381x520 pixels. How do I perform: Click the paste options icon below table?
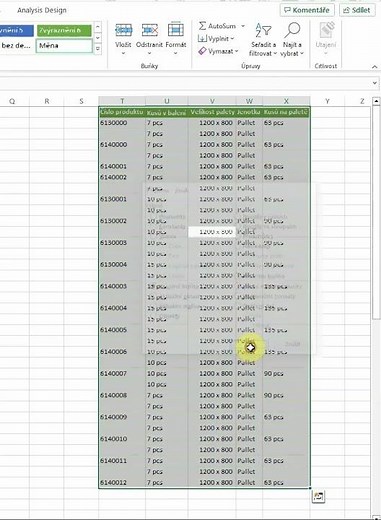tap(318, 496)
